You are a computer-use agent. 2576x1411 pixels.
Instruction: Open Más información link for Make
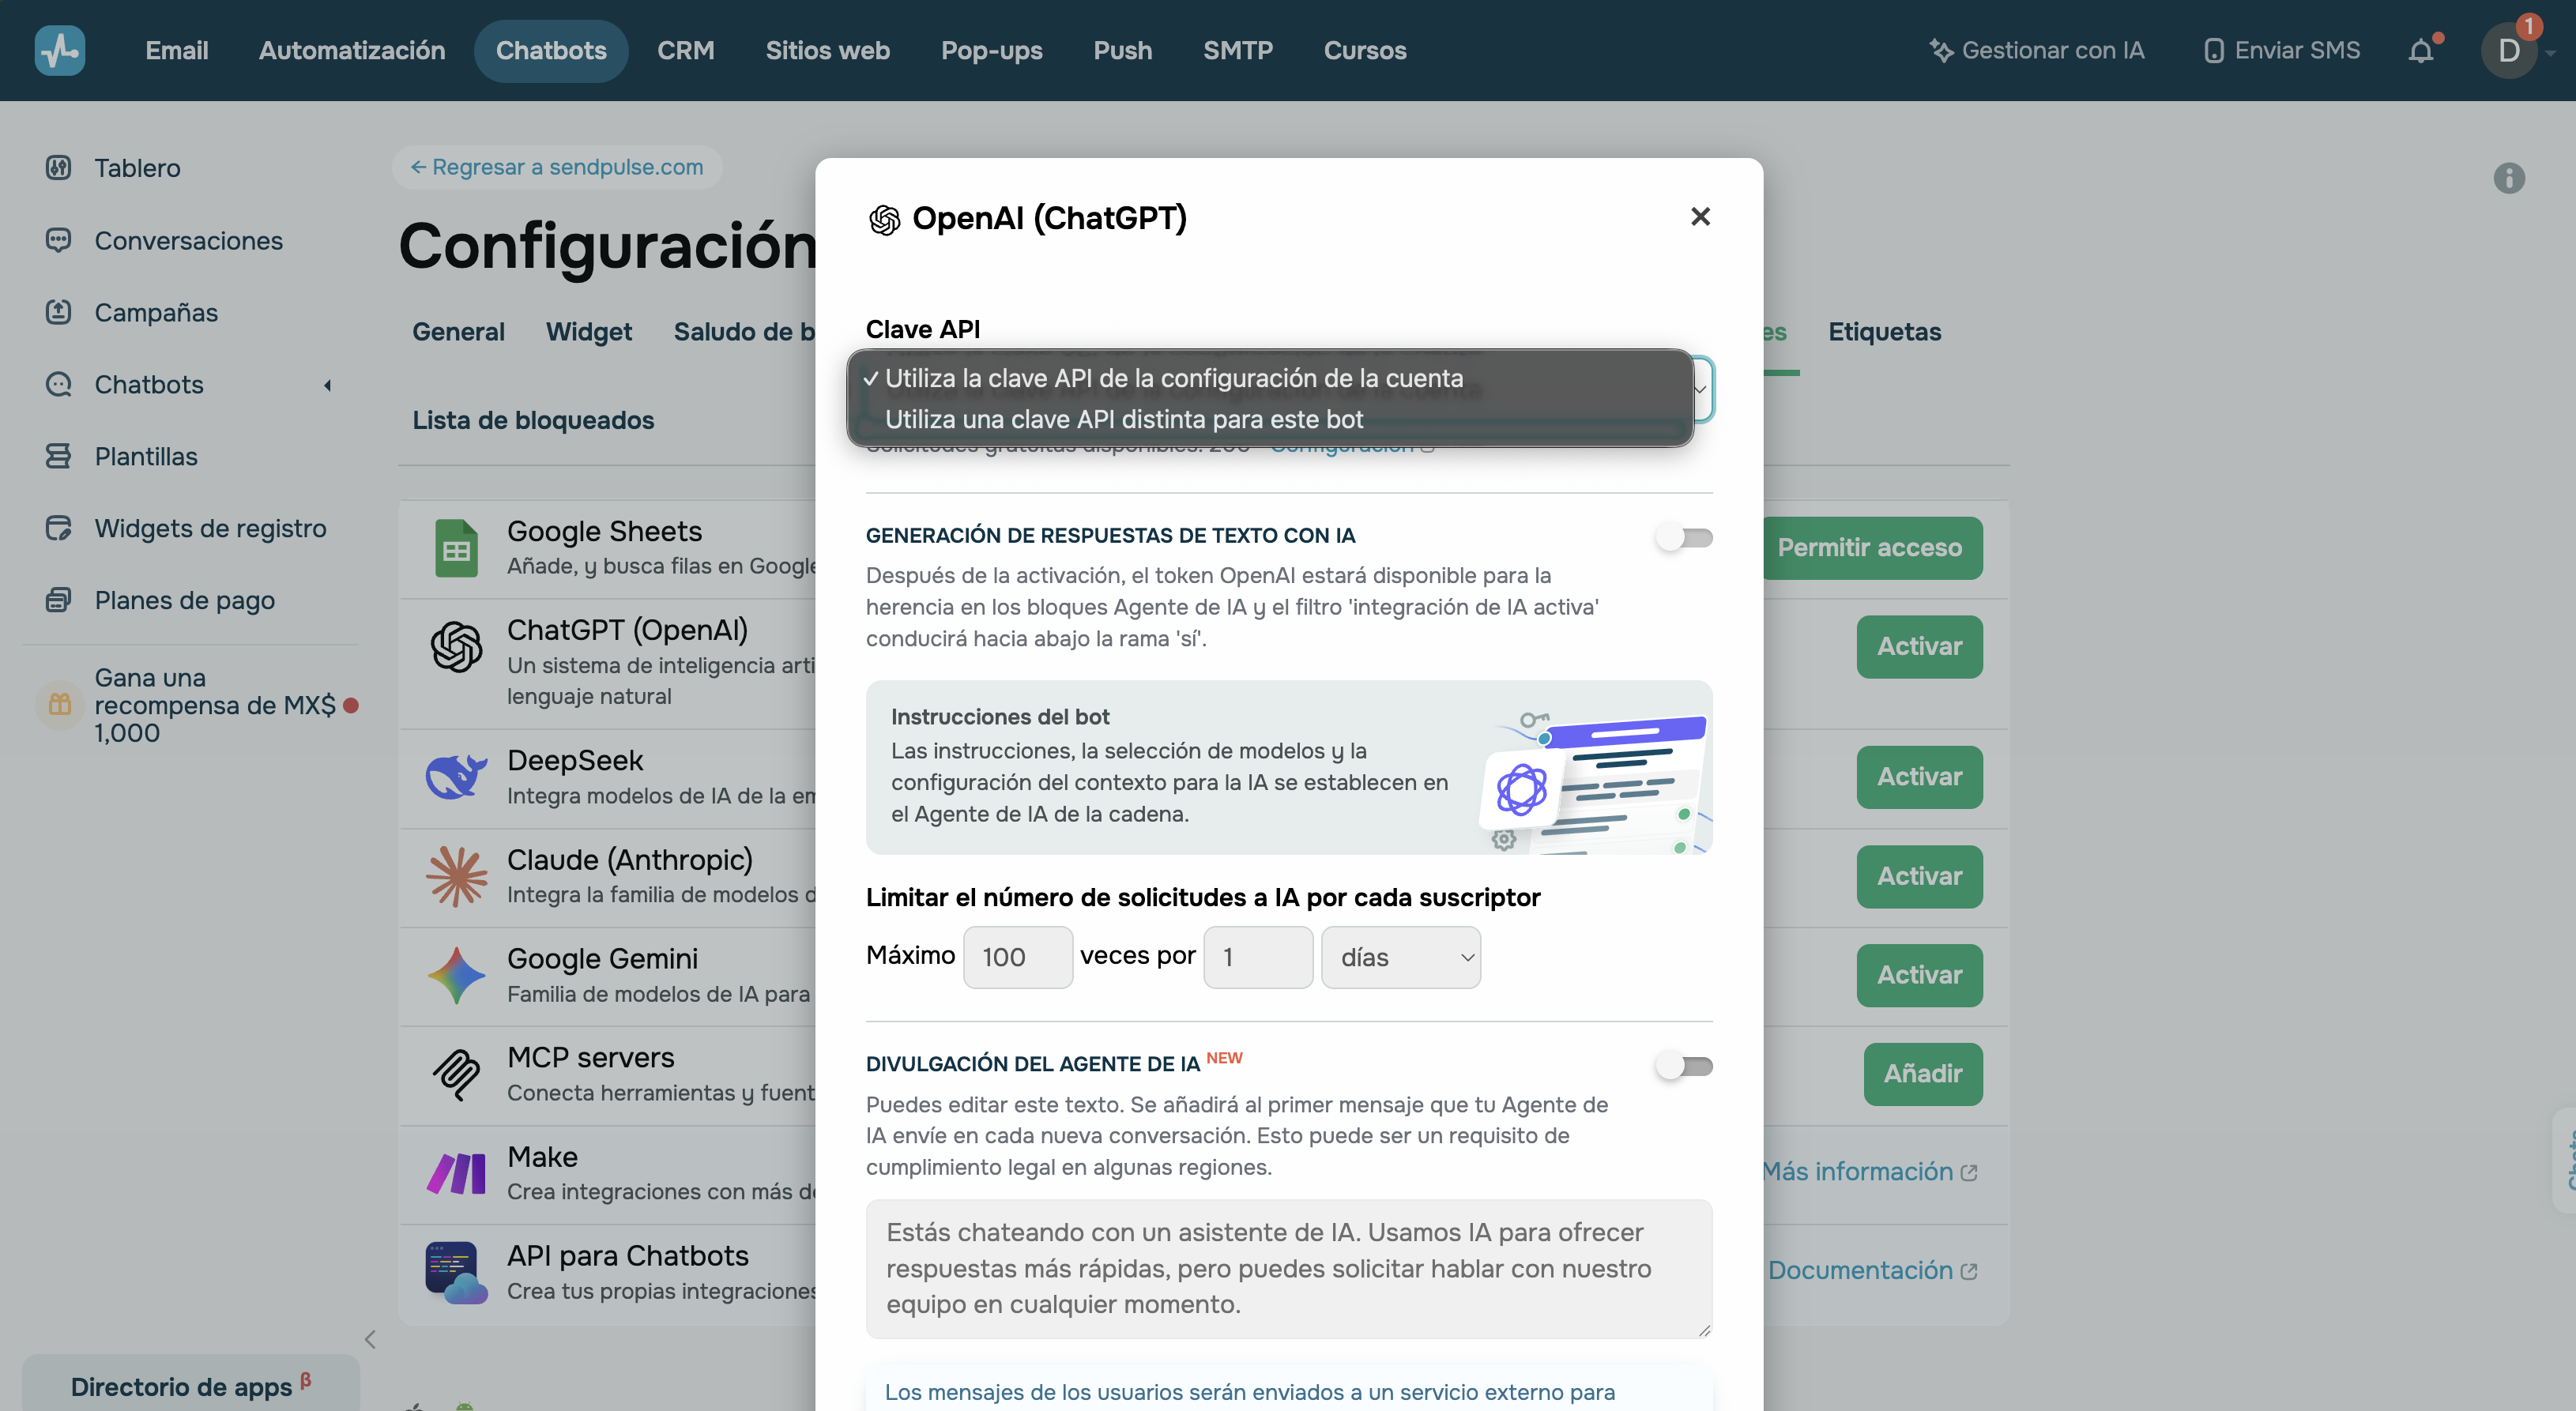click(1869, 1172)
